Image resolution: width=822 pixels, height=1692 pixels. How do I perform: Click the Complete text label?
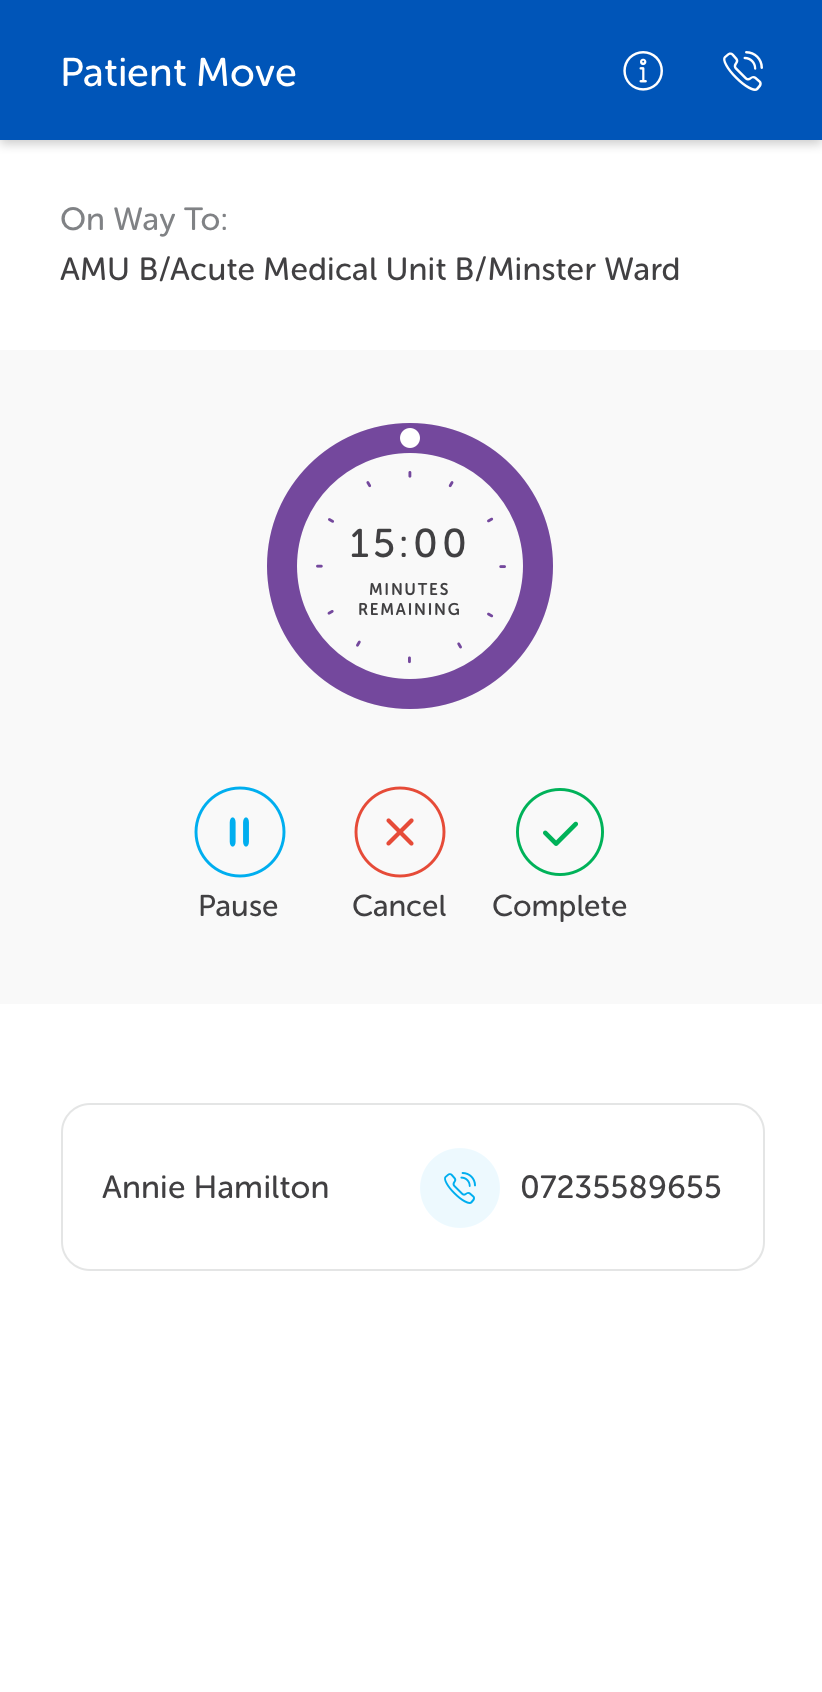[x=560, y=906]
